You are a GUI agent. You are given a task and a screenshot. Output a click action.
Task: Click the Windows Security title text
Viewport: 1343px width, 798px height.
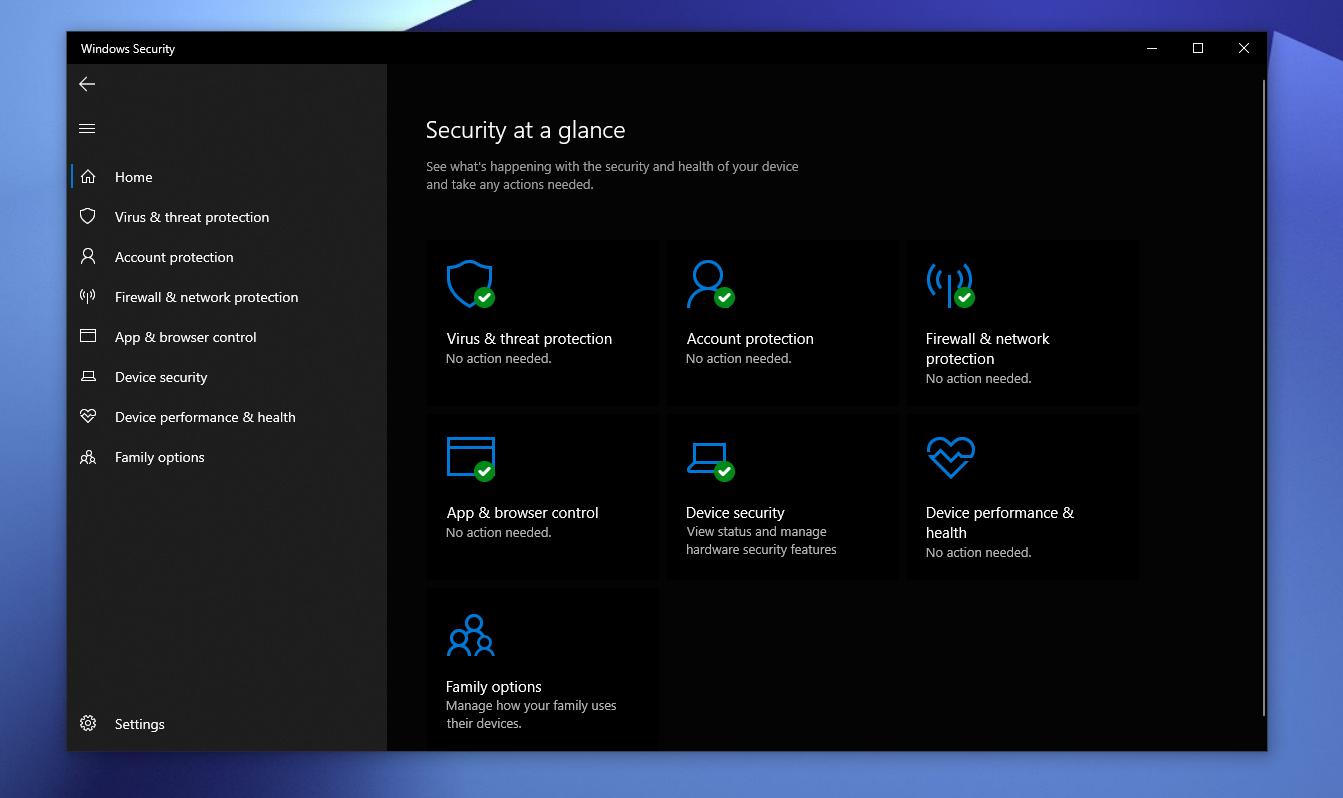coord(128,48)
